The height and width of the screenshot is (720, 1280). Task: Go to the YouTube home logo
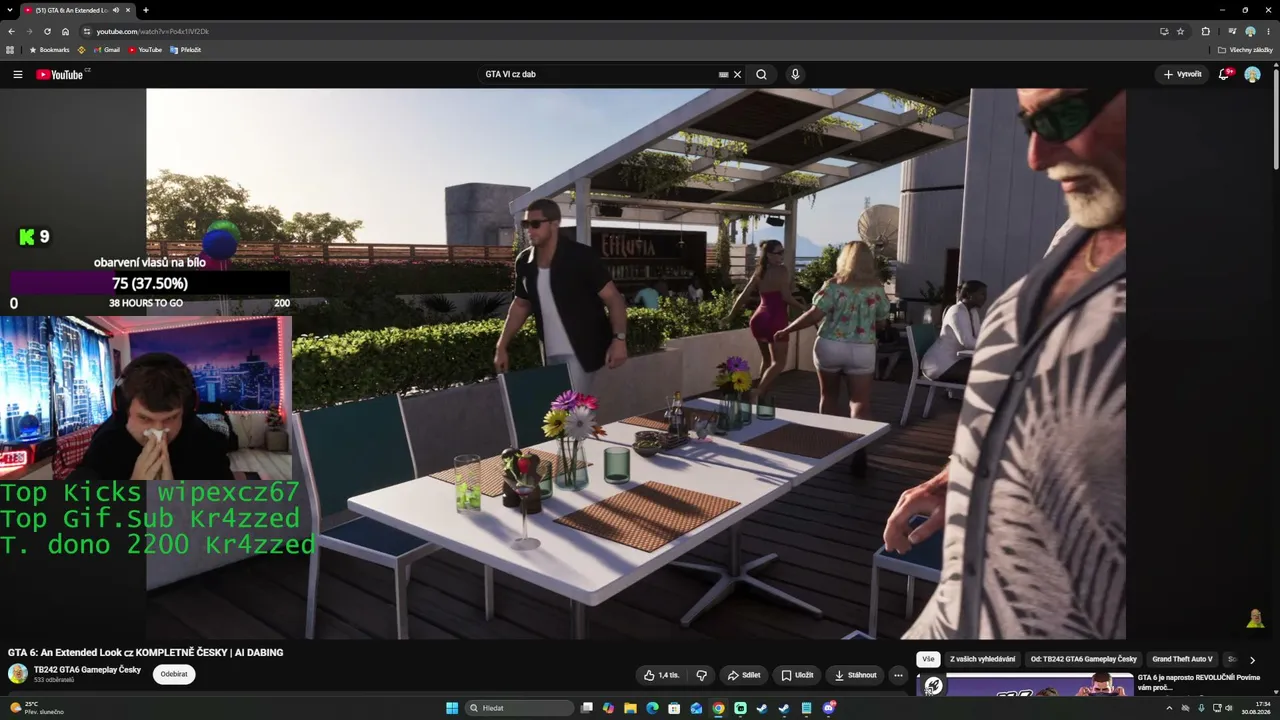tap(62, 74)
